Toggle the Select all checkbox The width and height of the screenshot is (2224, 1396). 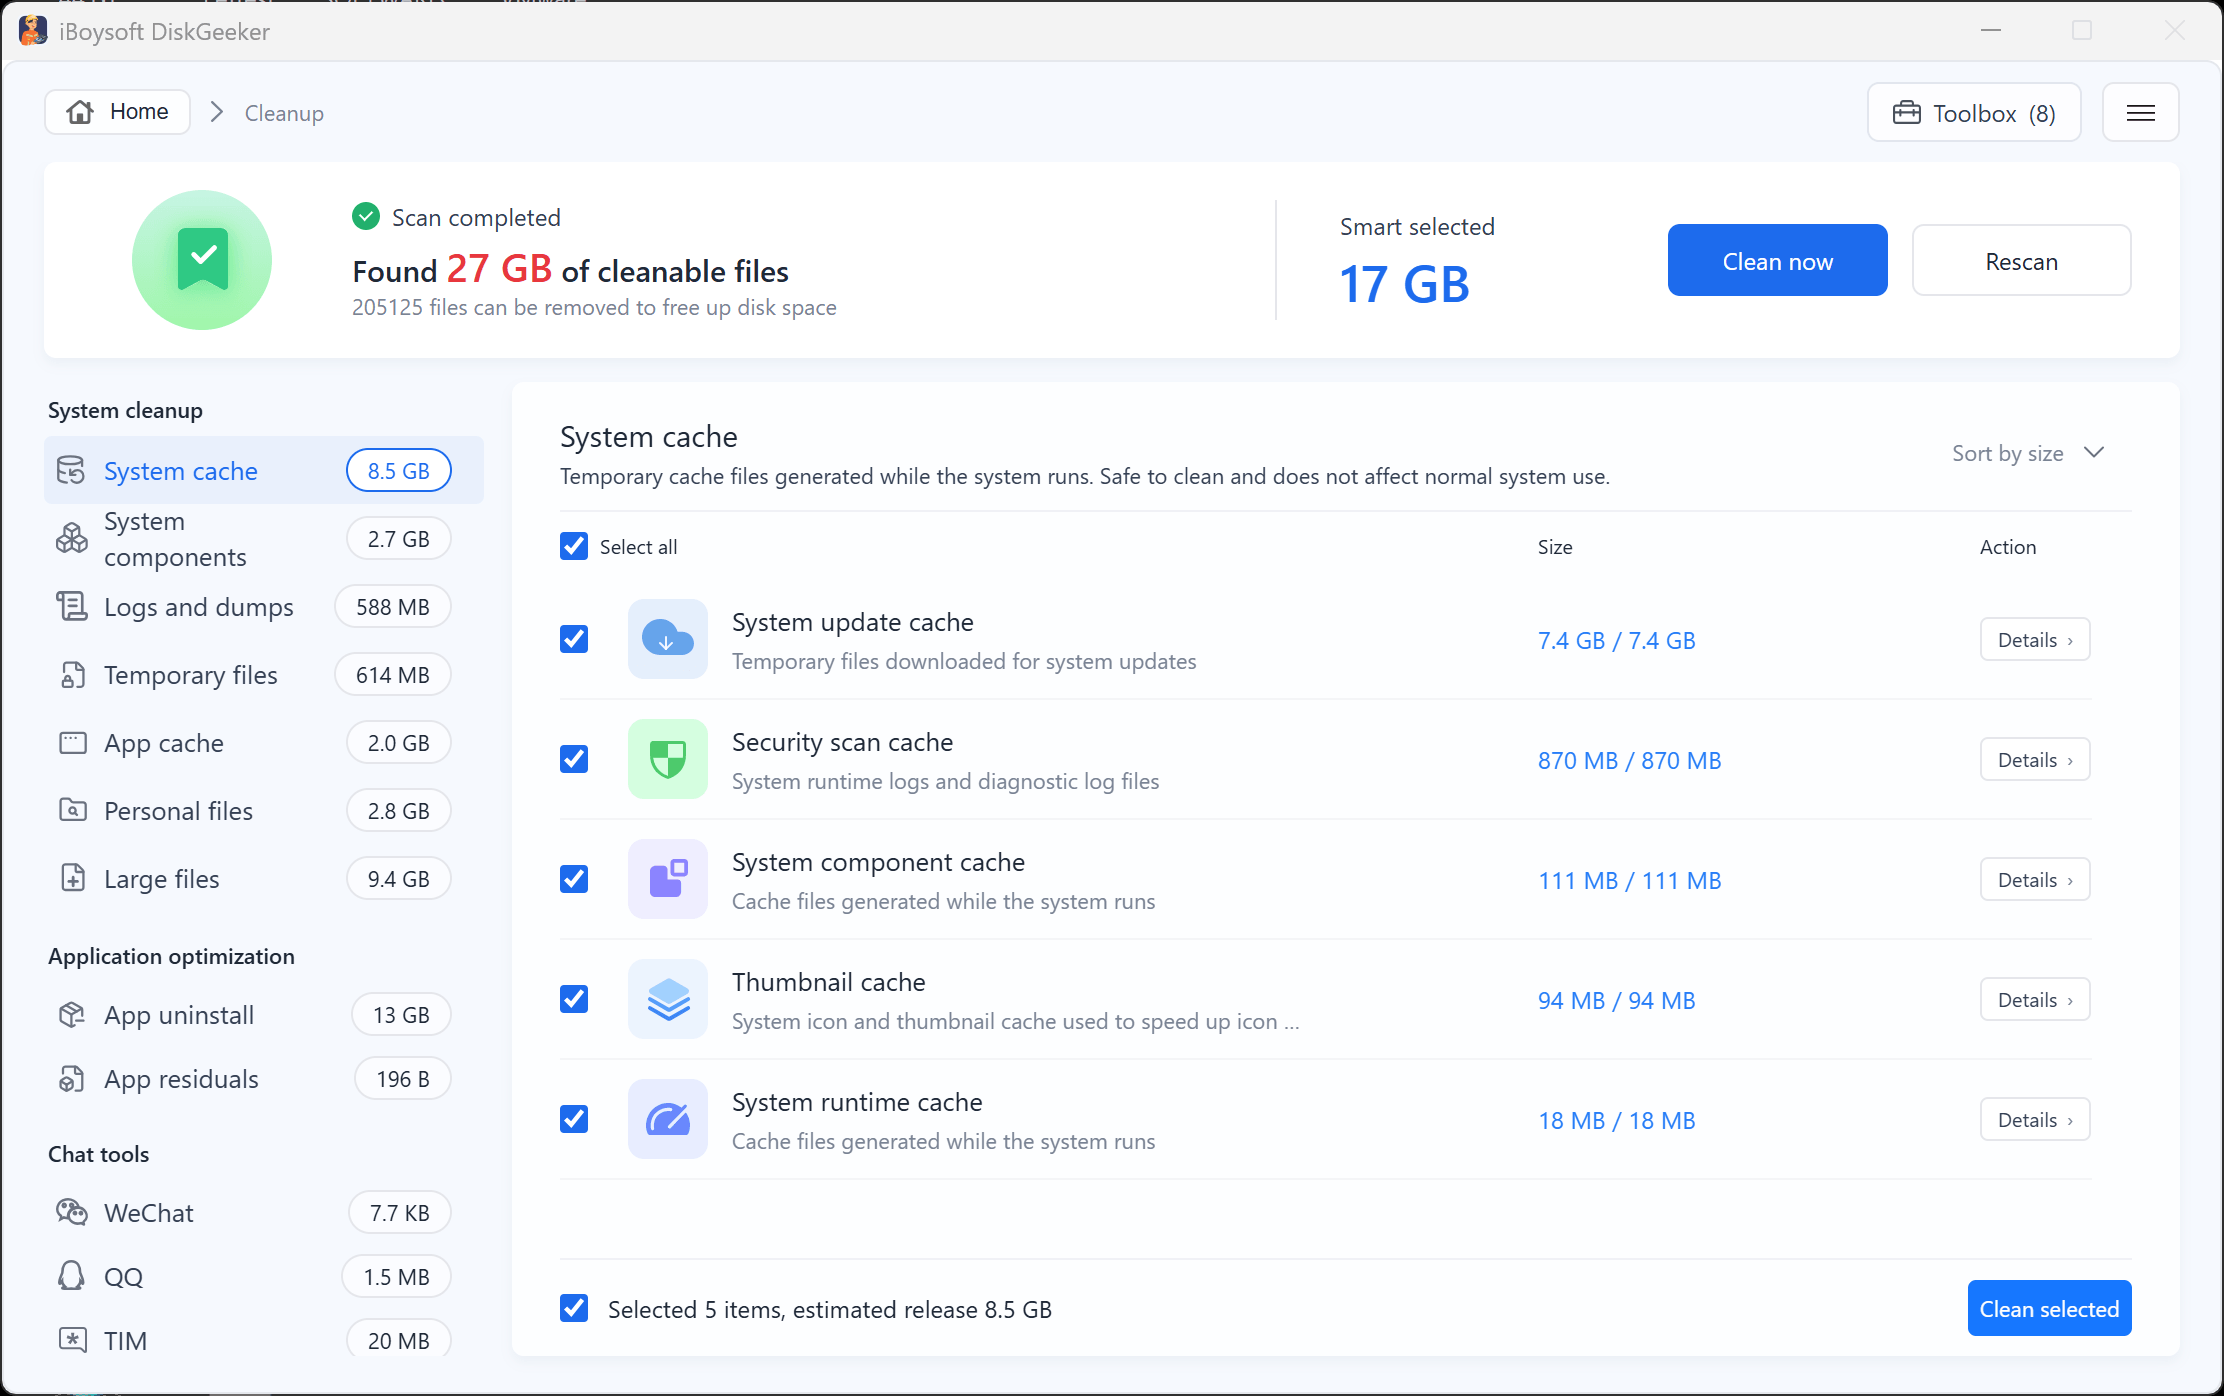point(574,546)
